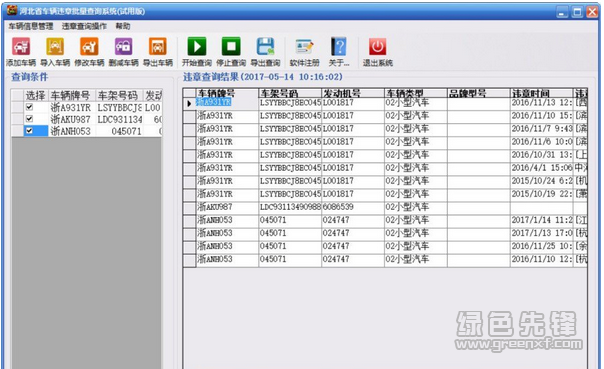The width and height of the screenshot is (604, 369).
Task: Stop query with green square icon
Action: pos(231,47)
